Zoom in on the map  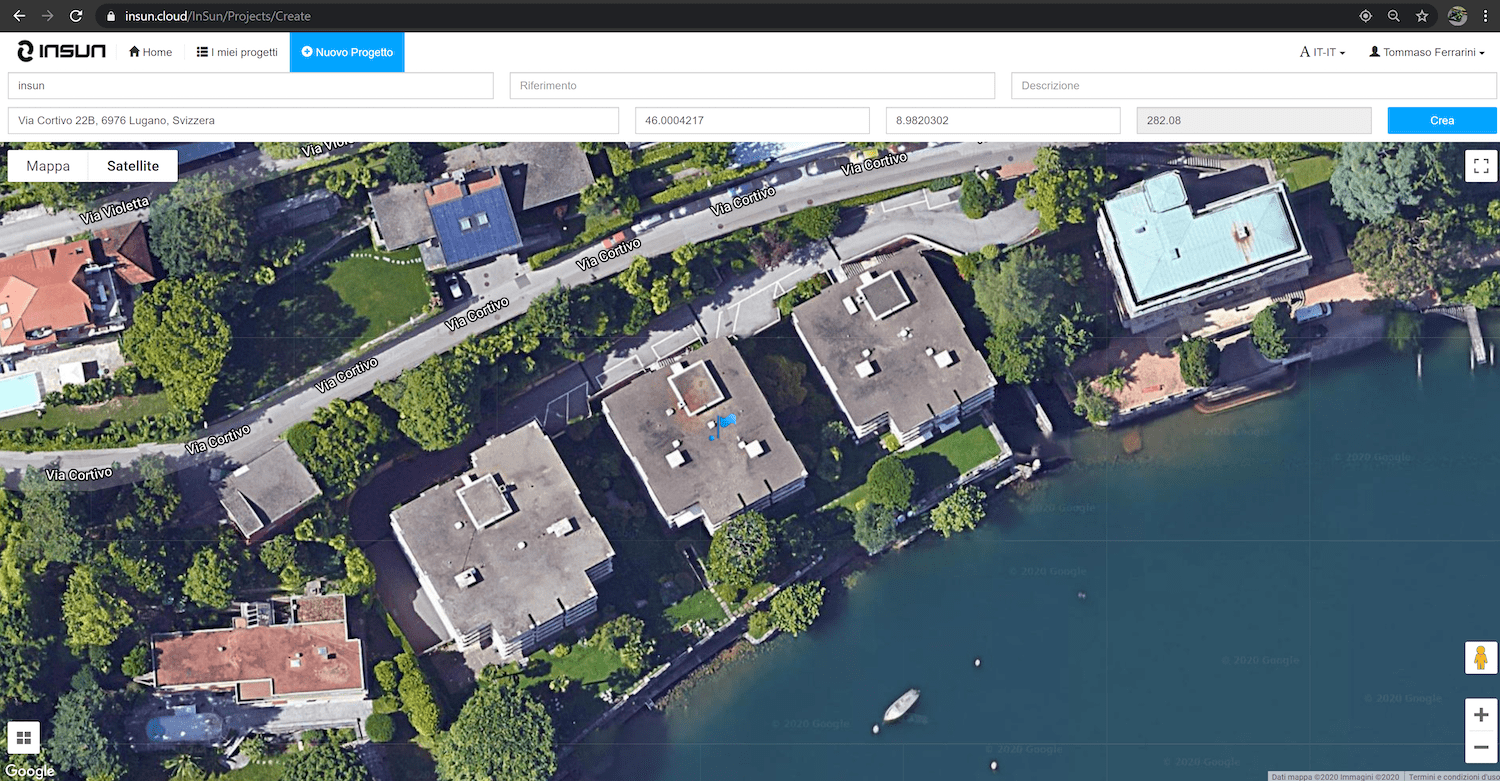pos(1481,715)
